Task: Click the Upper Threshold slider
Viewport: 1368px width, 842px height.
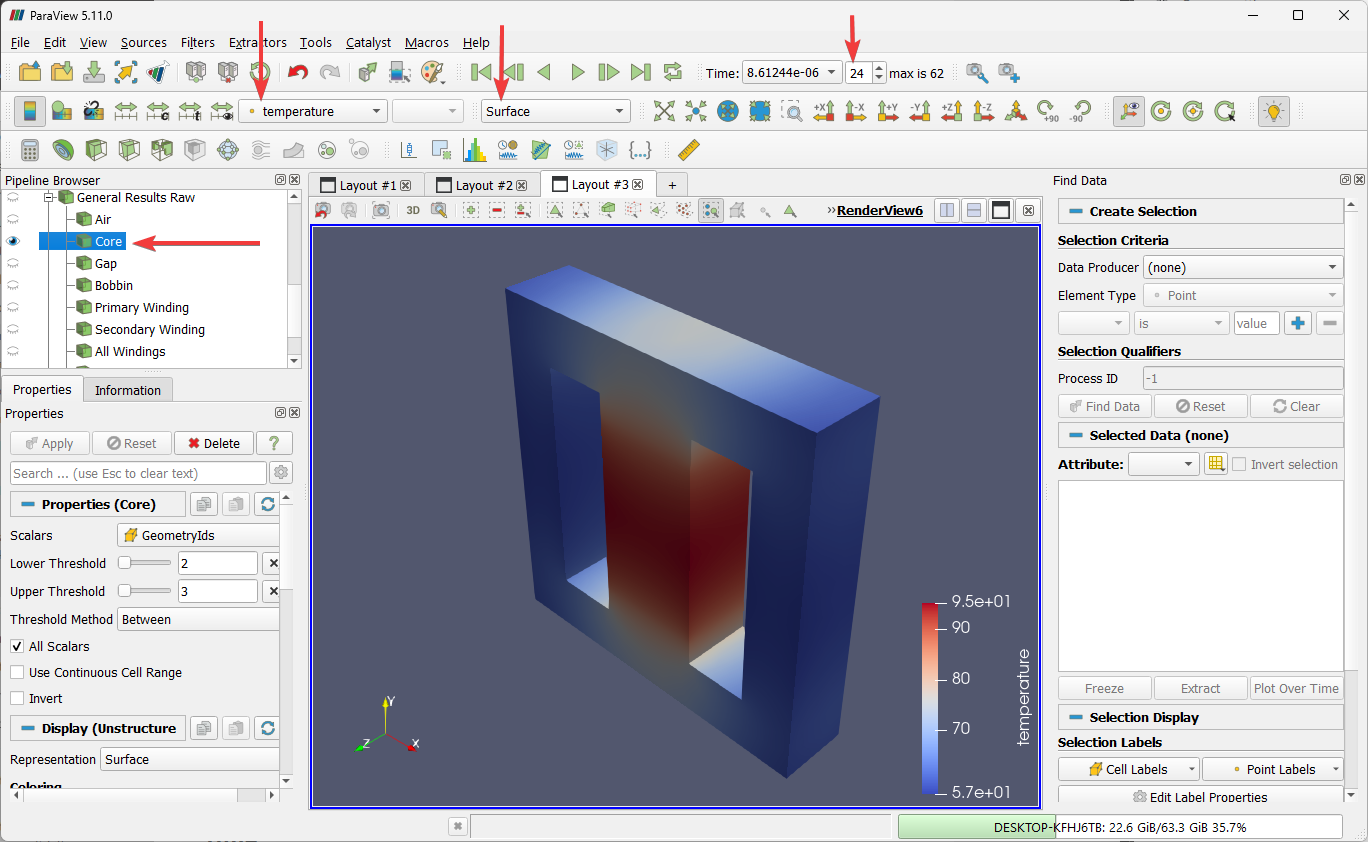Action: (145, 591)
